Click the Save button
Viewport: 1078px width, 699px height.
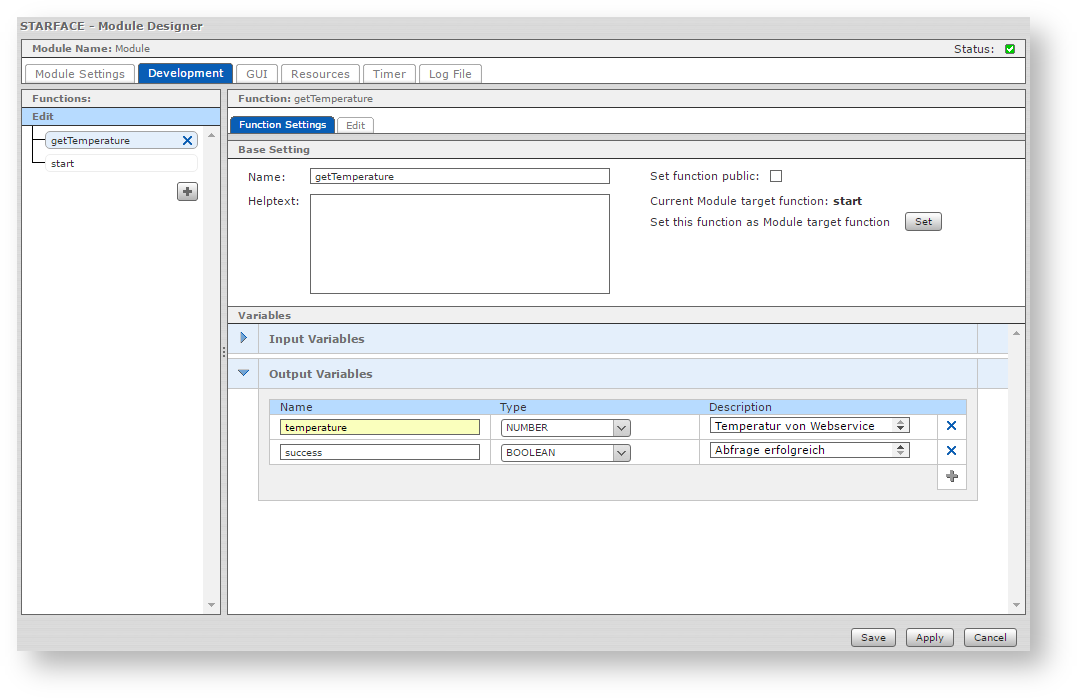873,638
